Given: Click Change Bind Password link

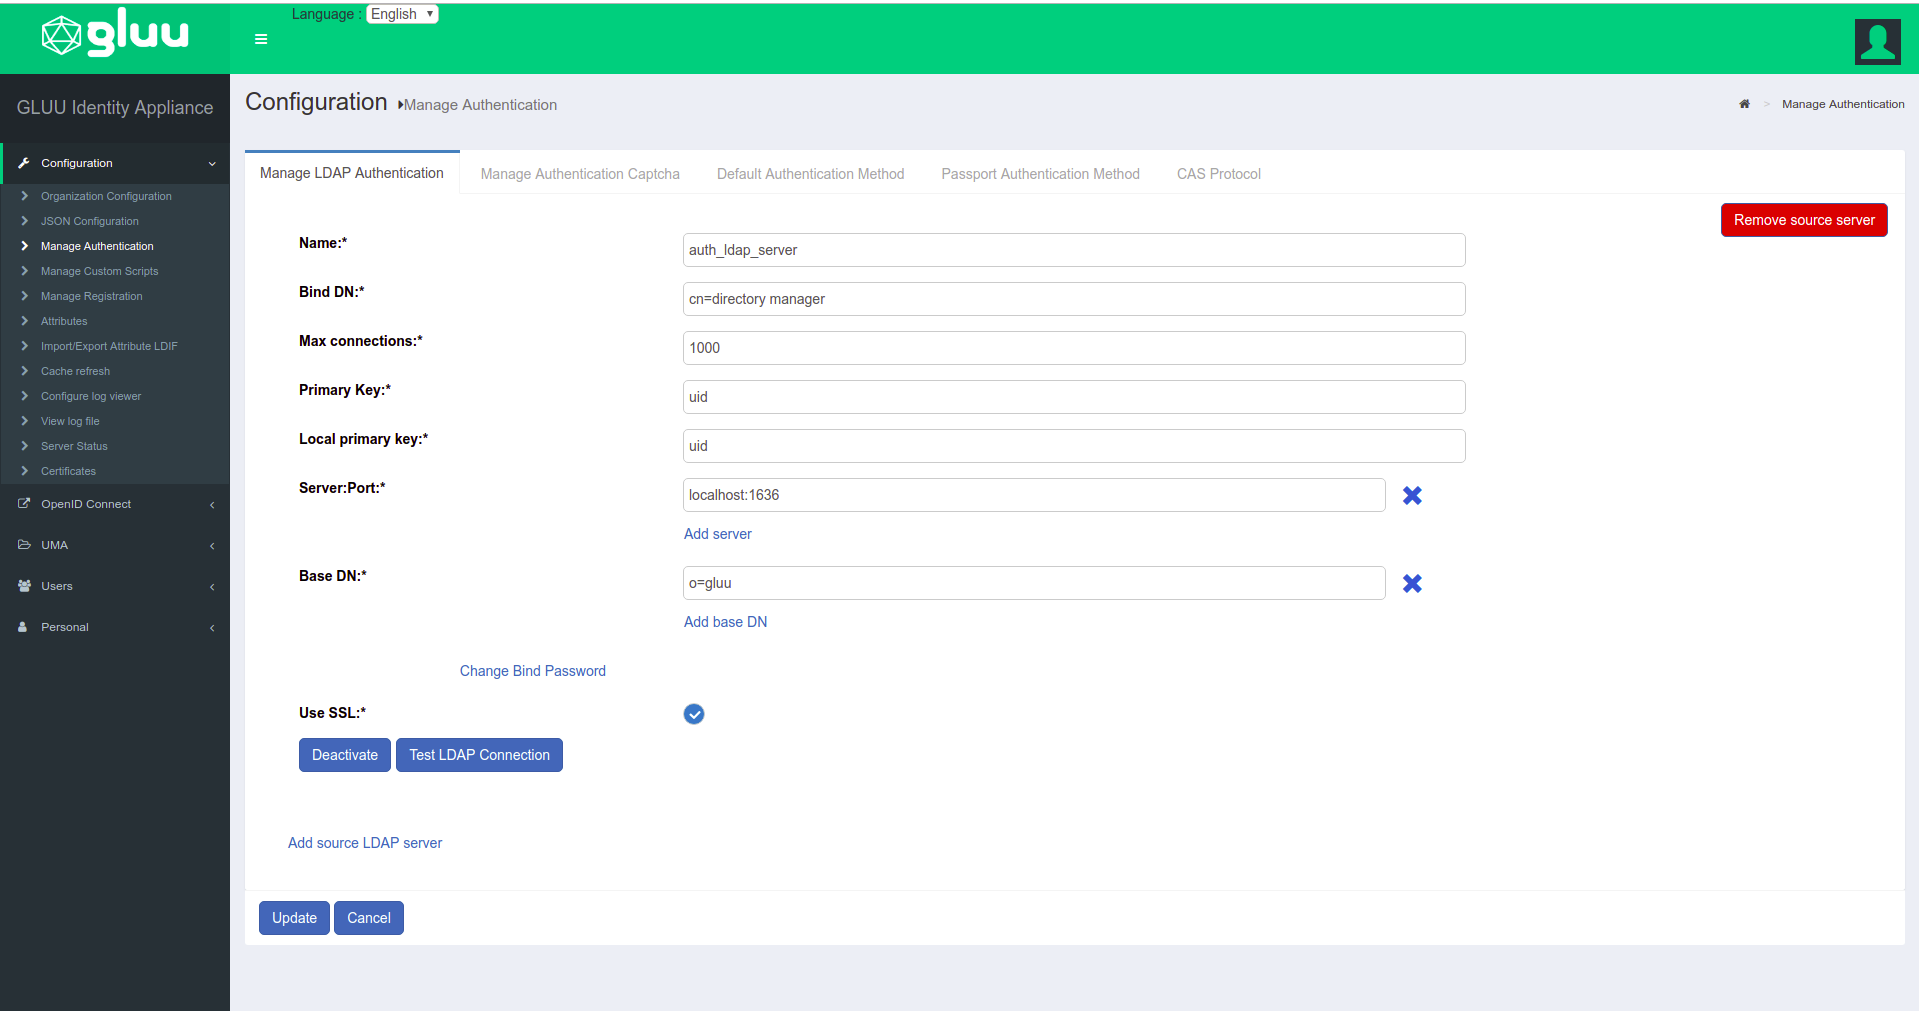Looking at the screenshot, I should pos(532,671).
